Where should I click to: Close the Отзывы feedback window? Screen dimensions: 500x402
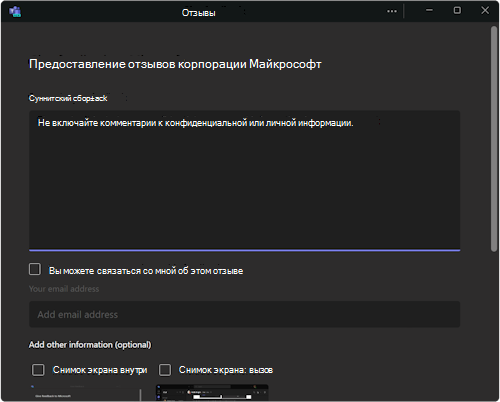(x=485, y=10)
